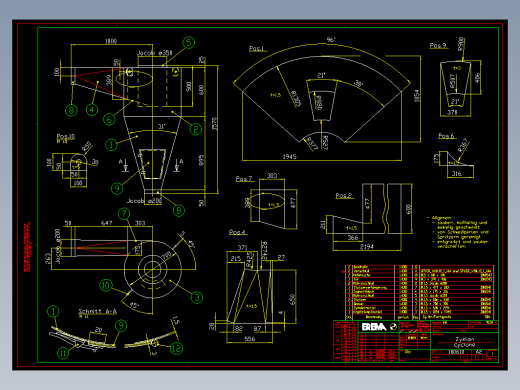Select the '1570' overall height dimension
The image size is (520, 390).
coord(214,124)
